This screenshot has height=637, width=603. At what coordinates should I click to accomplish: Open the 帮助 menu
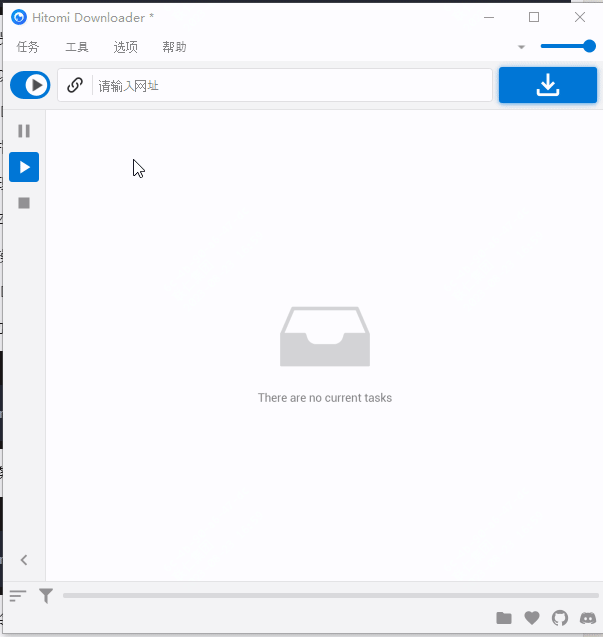(x=174, y=47)
